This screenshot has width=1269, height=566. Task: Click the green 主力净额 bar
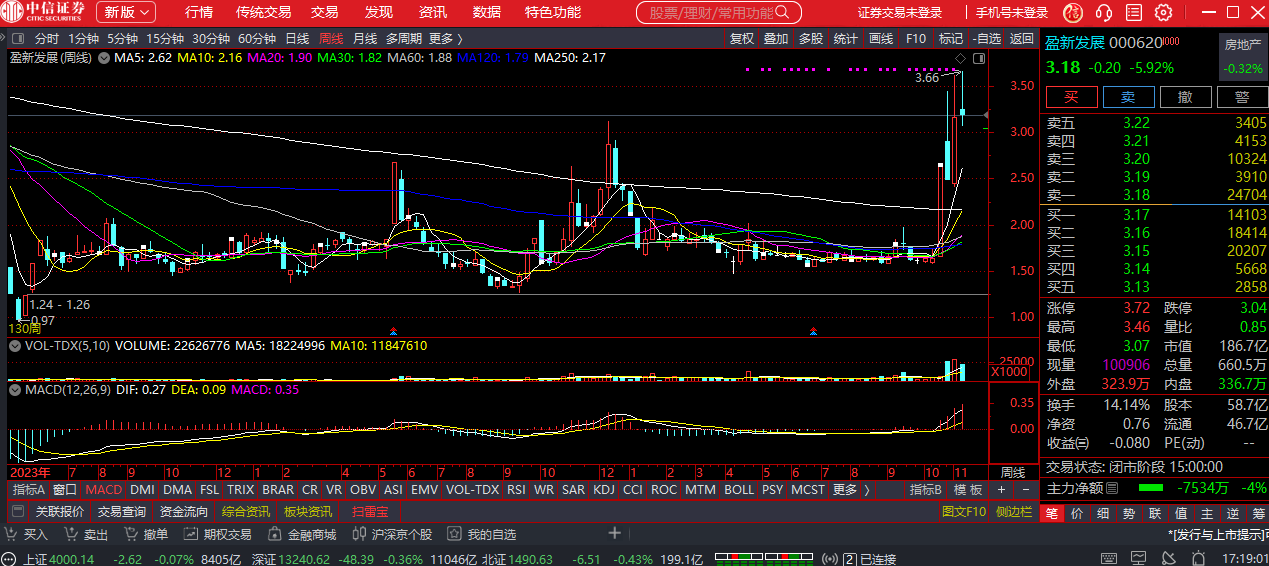(x=1151, y=488)
